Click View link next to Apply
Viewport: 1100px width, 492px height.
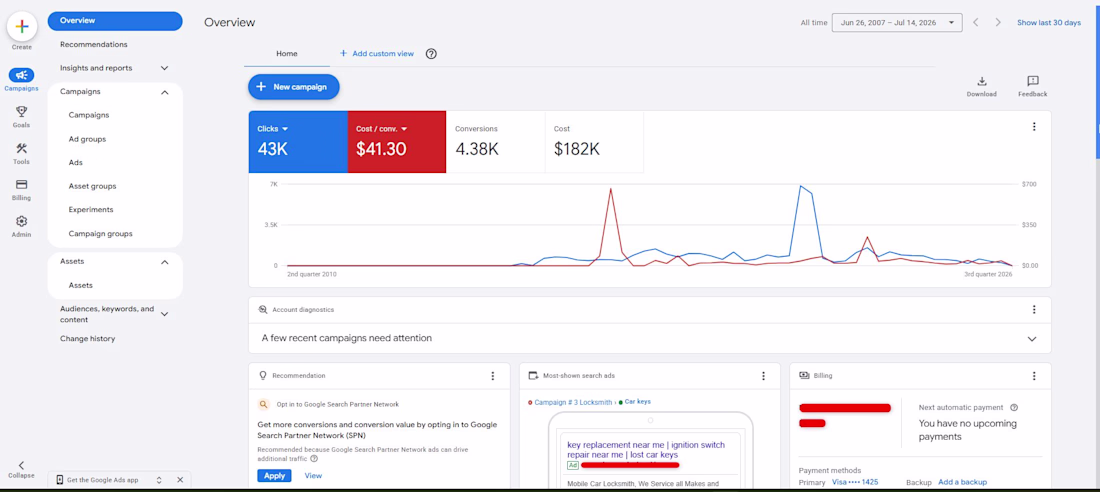313,476
